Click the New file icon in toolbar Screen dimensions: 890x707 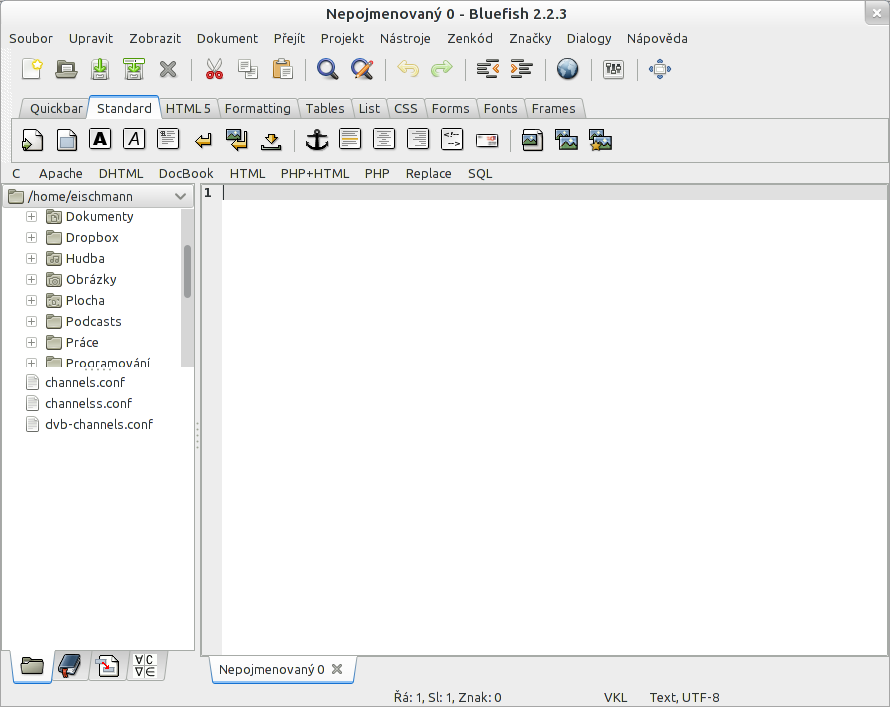tap(34, 69)
